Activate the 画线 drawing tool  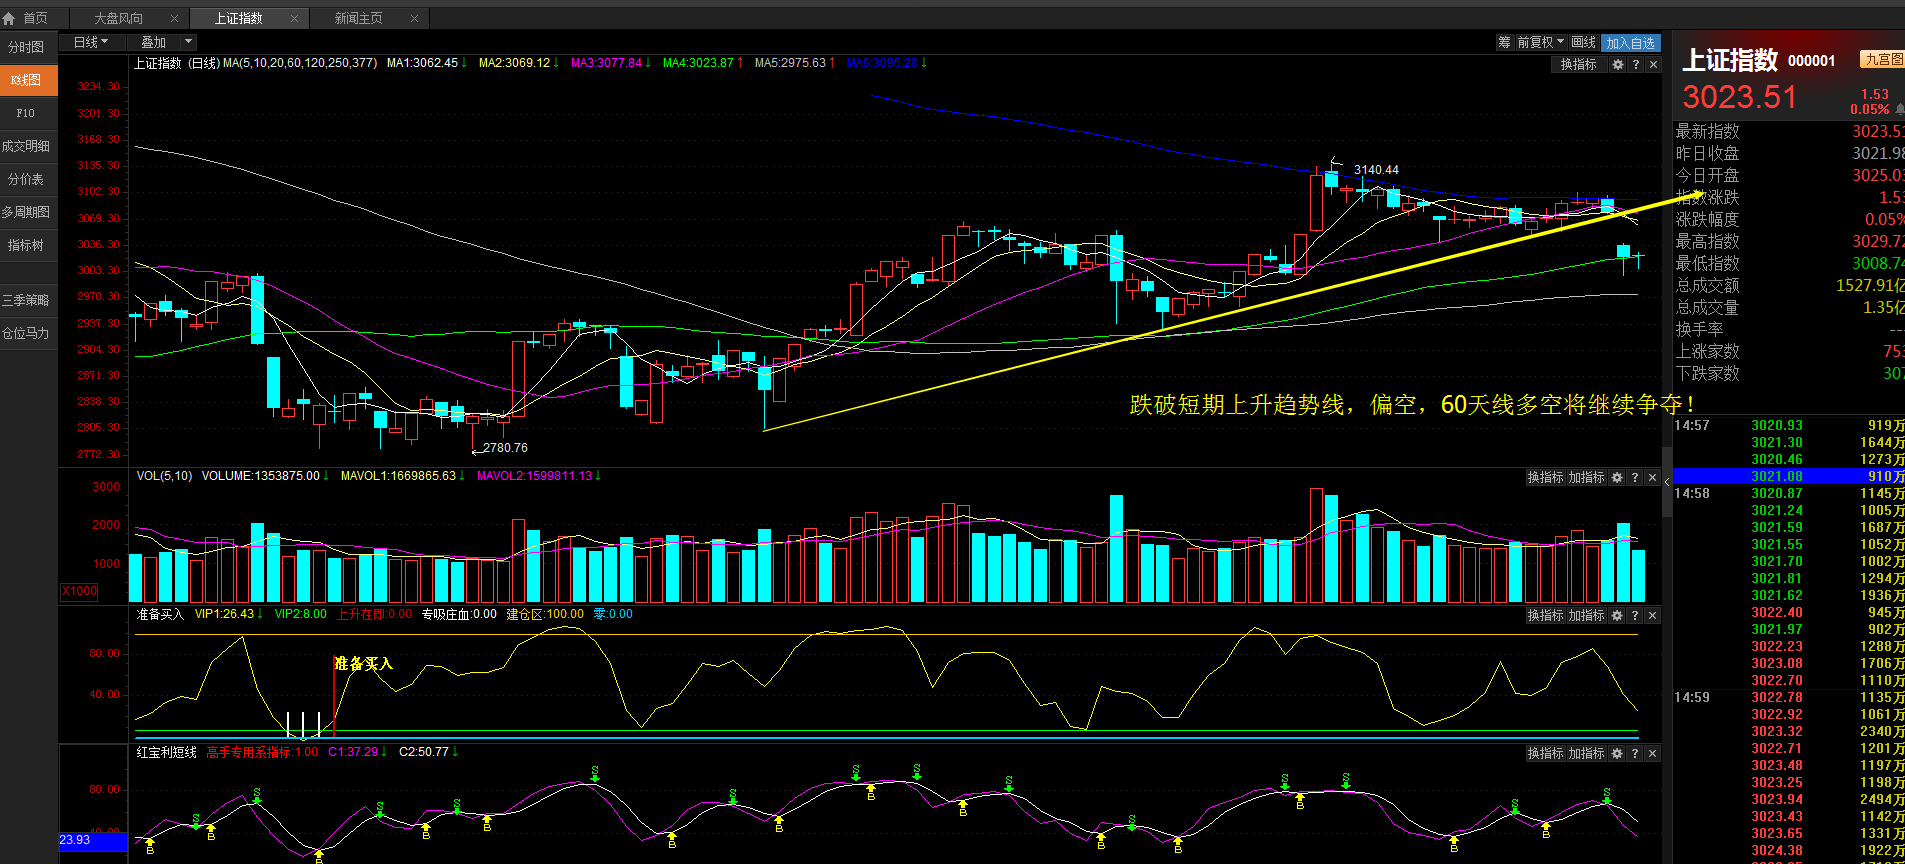pyautogui.click(x=1584, y=42)
